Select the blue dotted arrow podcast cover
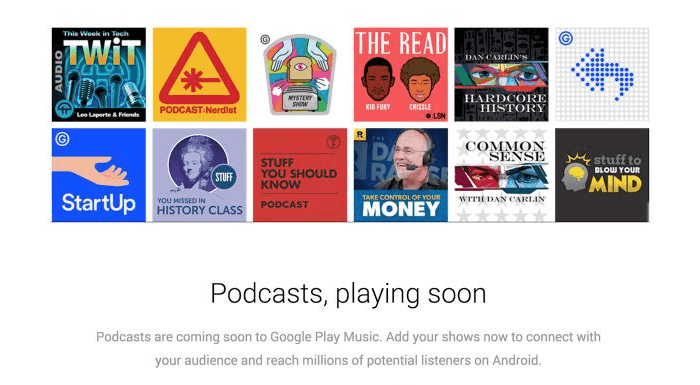Image resolution: width=700 pixels, height=385 pixels. point(602,75)
